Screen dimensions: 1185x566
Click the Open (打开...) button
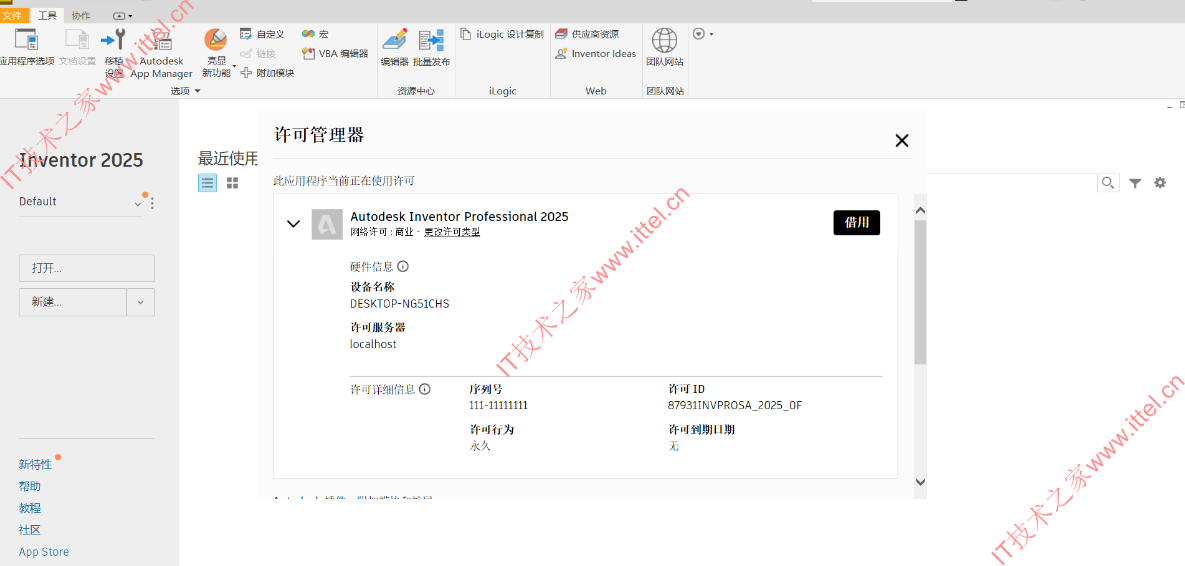pyautogui.click(x=87, y=268)
